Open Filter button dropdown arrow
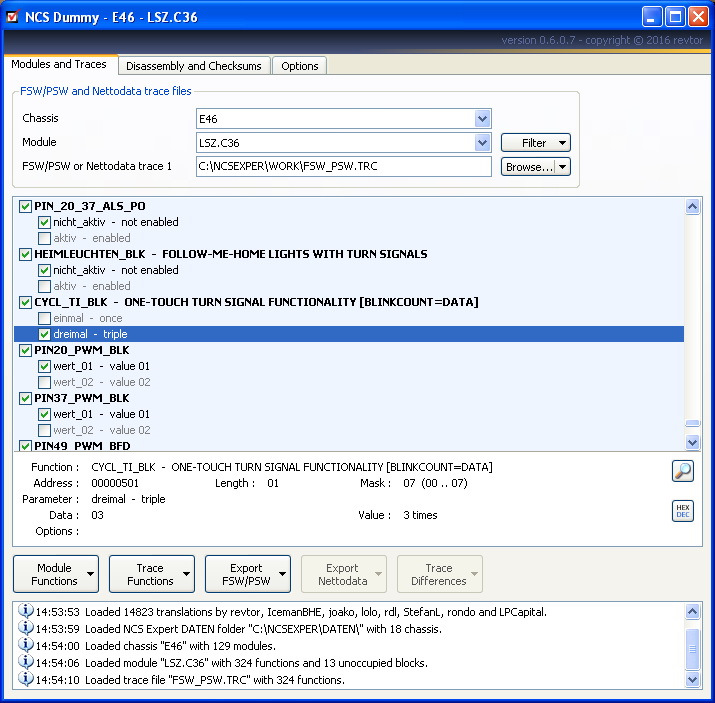The image size is (715, 703). click(562, 143)
